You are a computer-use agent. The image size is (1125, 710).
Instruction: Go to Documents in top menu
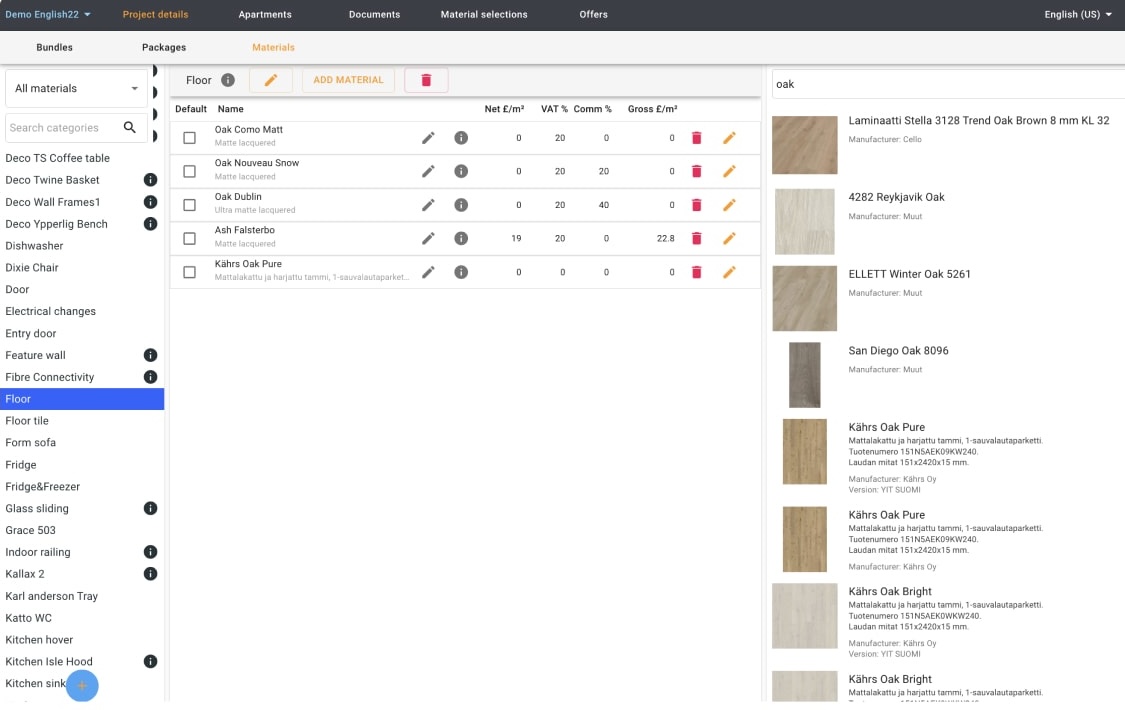click(x=375, y=14)
